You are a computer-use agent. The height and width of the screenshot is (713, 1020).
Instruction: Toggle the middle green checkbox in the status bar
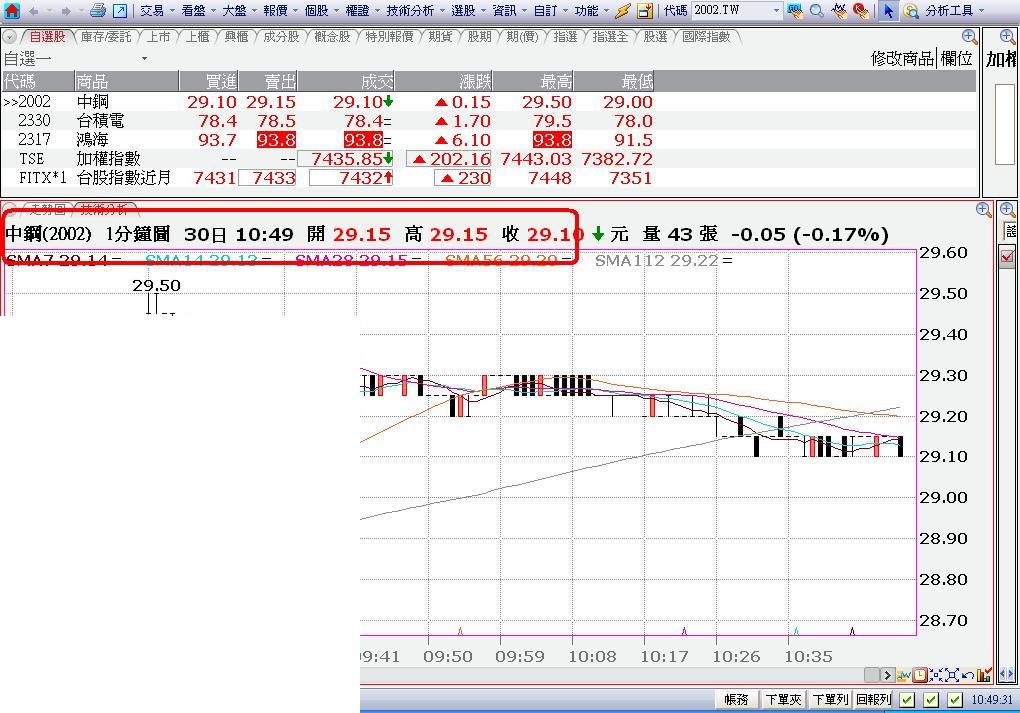click(931, 700)
